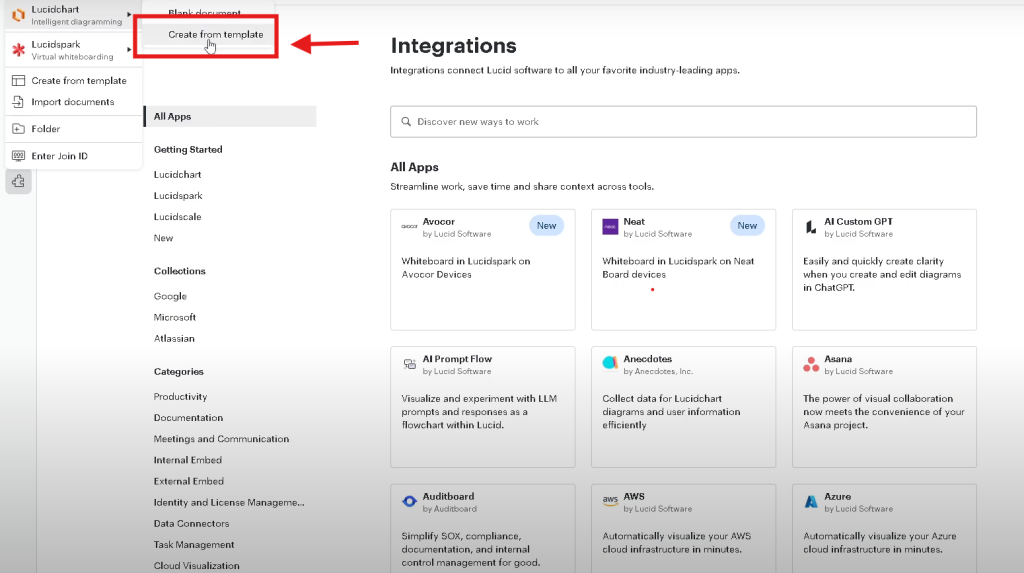Open the New sidebar link
The height and width of the screenshot is (573, 1024).
(x=163, y=238)
